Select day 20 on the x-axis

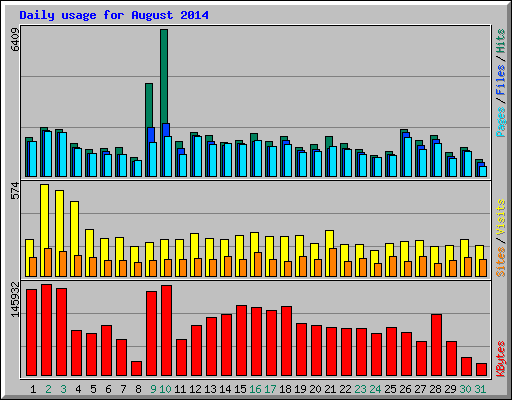point(315,389)
